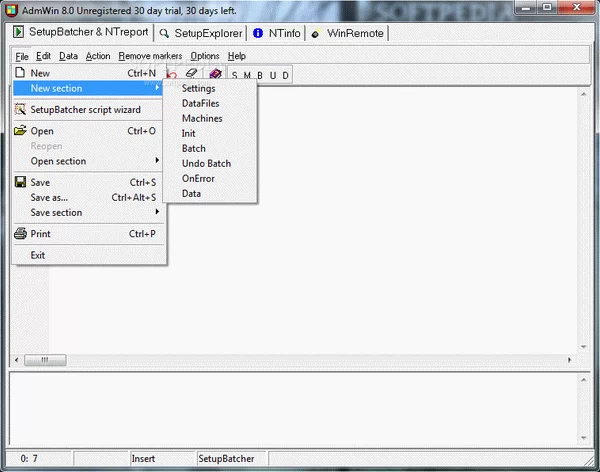
Task: Click the Save floppy disk icon
Action: point(20,182)
